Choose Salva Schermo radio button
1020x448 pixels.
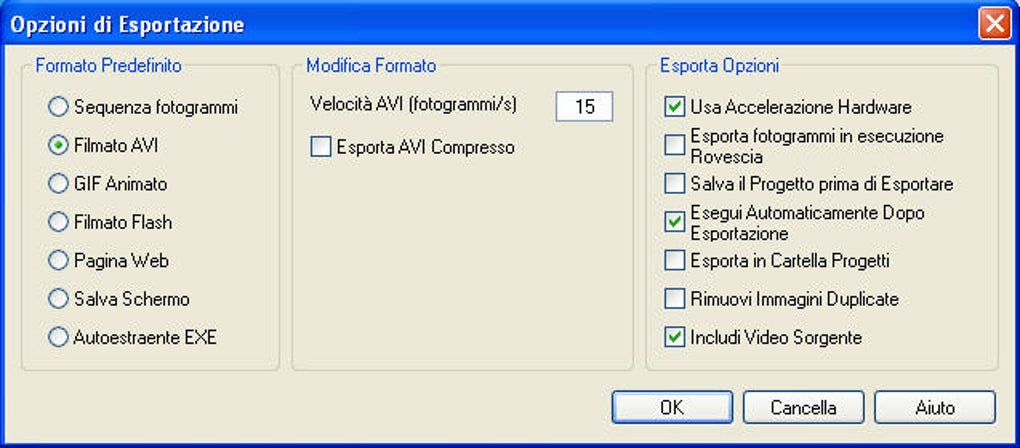[59, 299]
